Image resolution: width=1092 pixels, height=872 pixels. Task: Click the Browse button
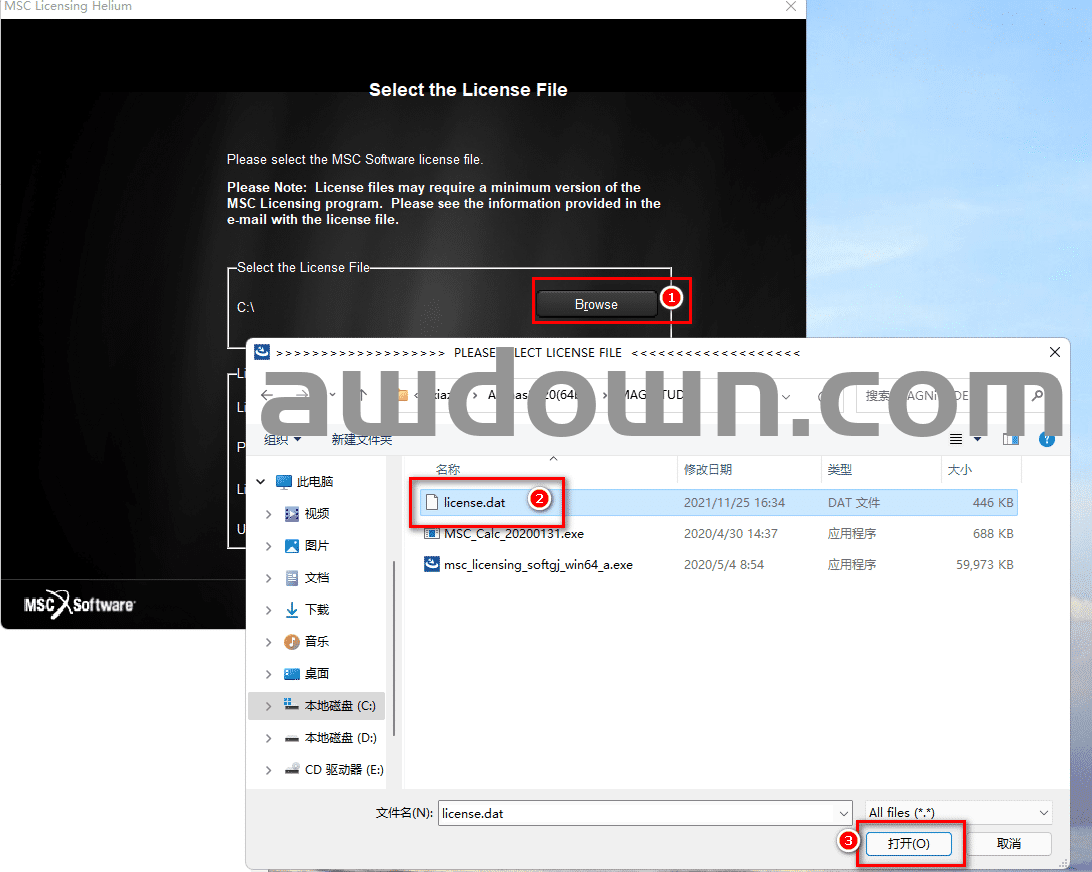click(596, 304)
